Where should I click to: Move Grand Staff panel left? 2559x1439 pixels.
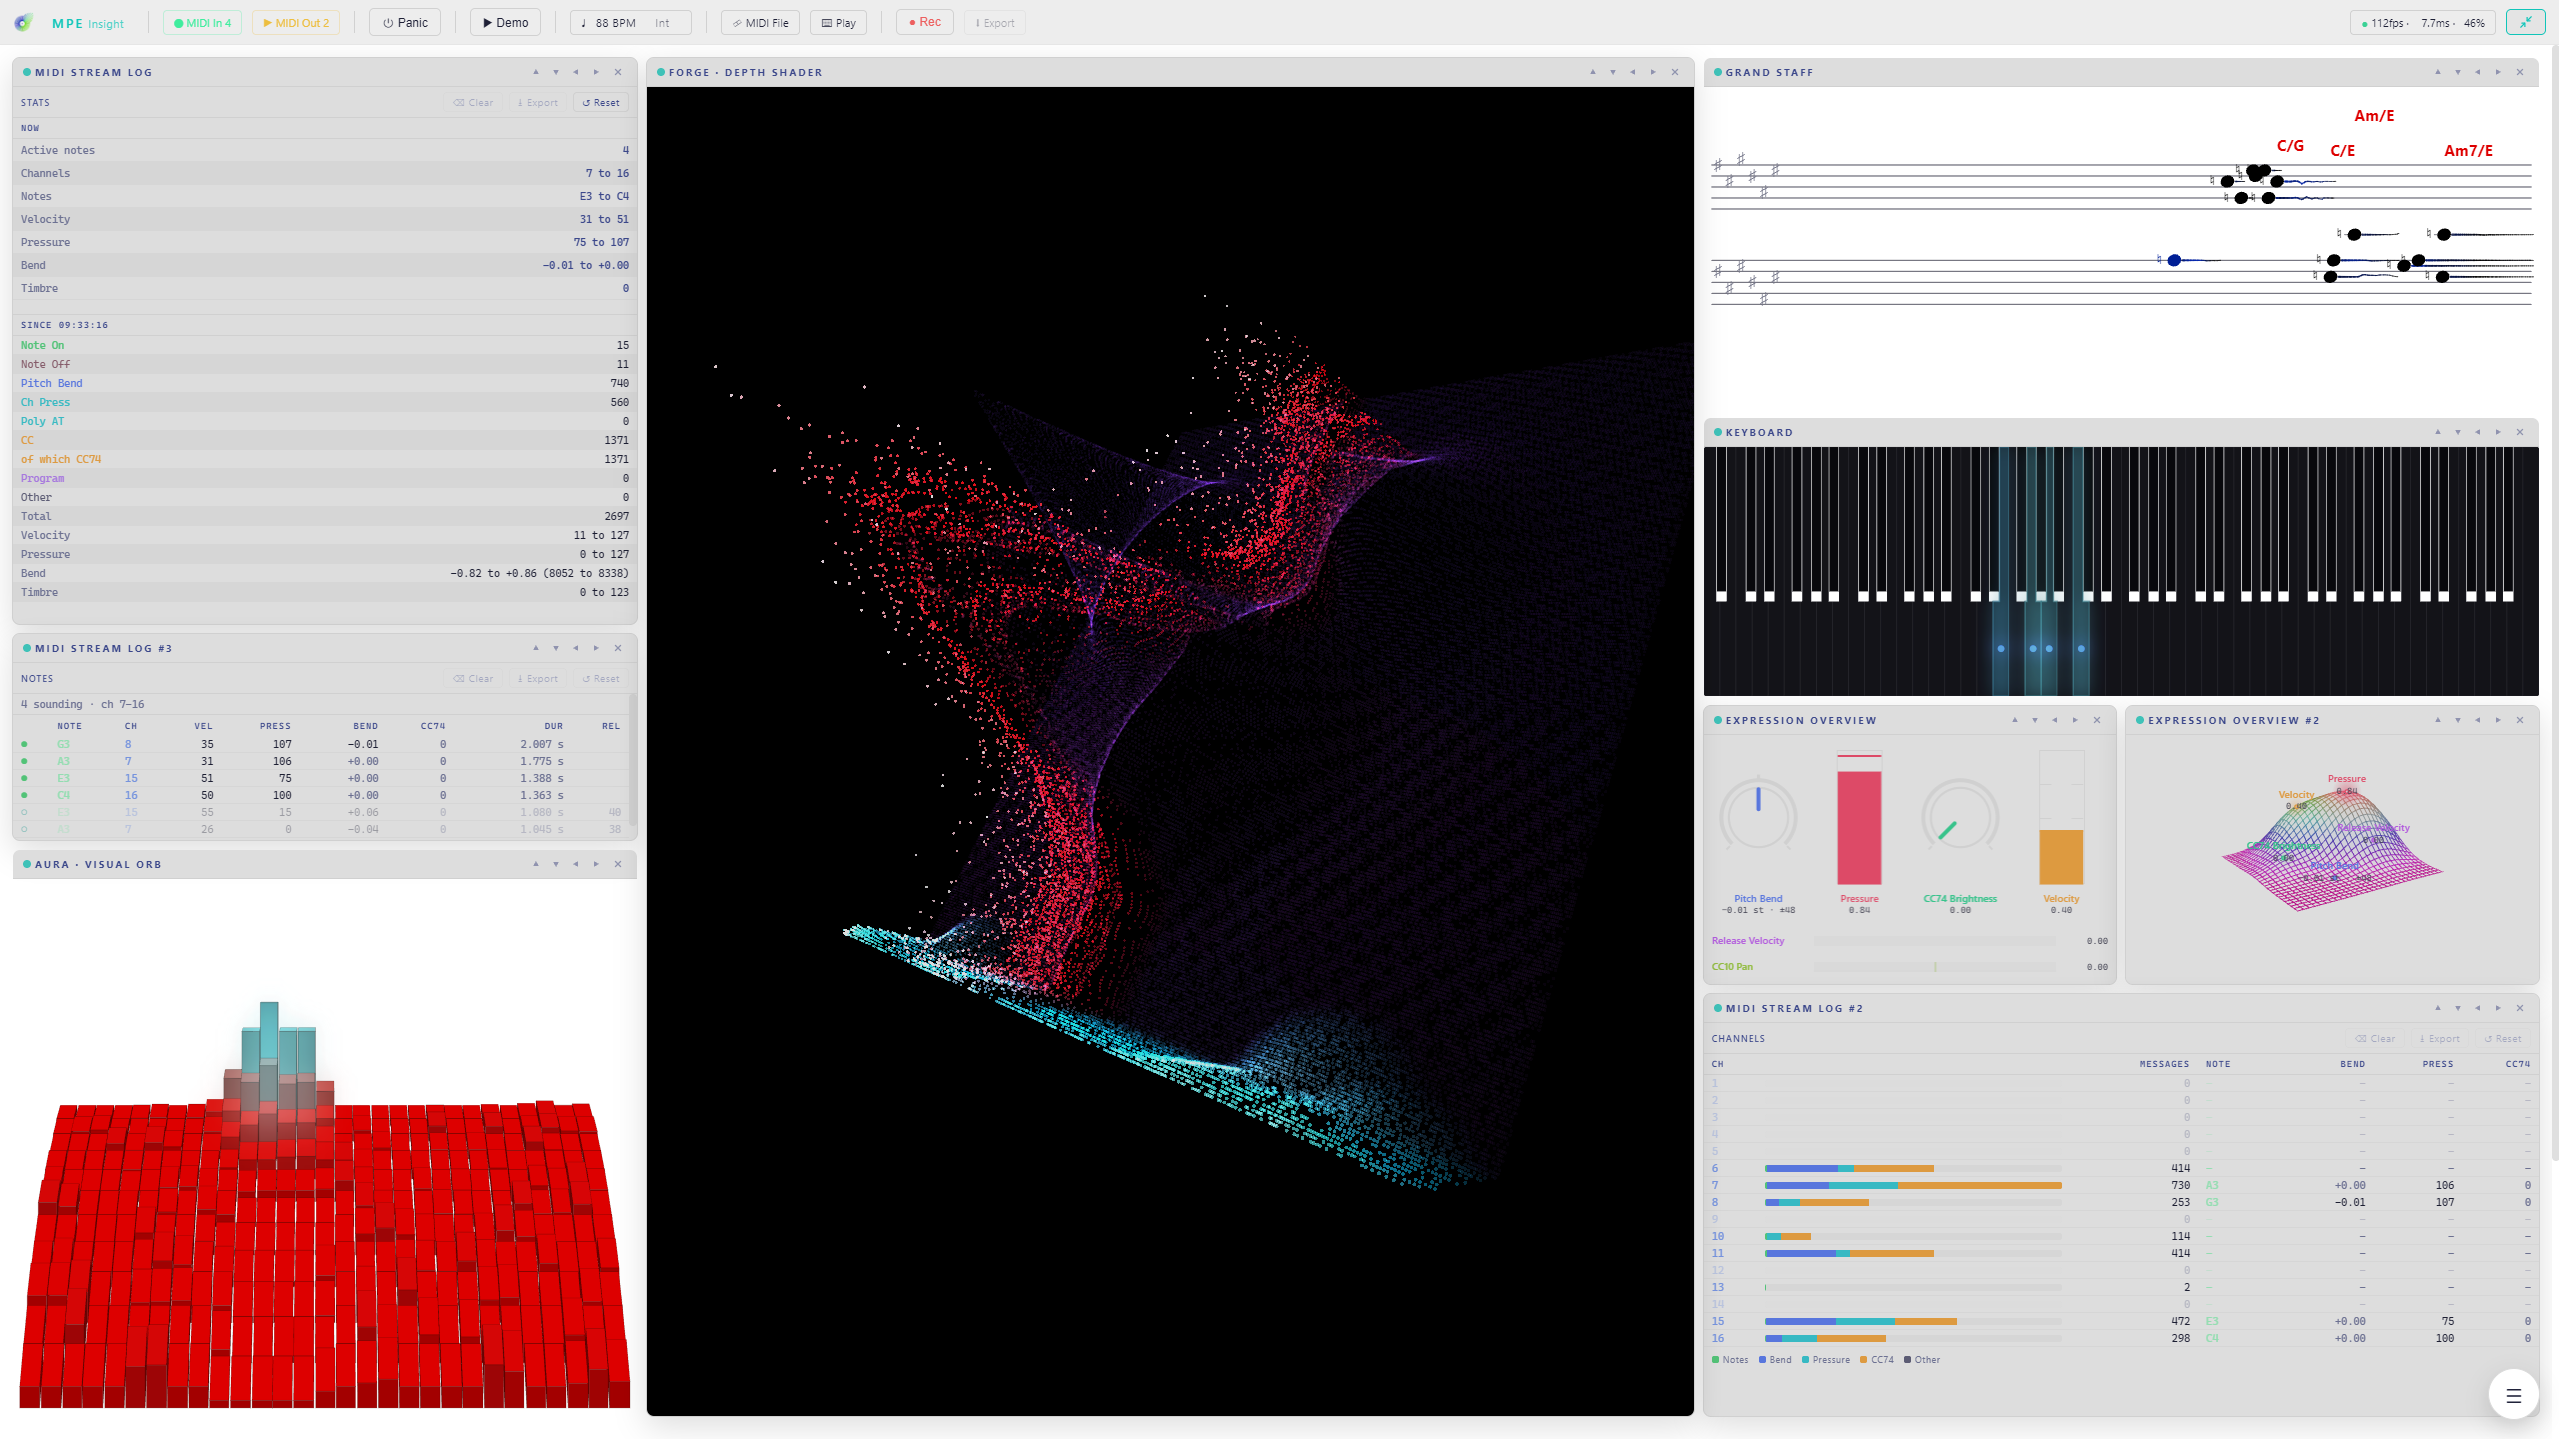pyautogui.click(x=2478, y=72)
